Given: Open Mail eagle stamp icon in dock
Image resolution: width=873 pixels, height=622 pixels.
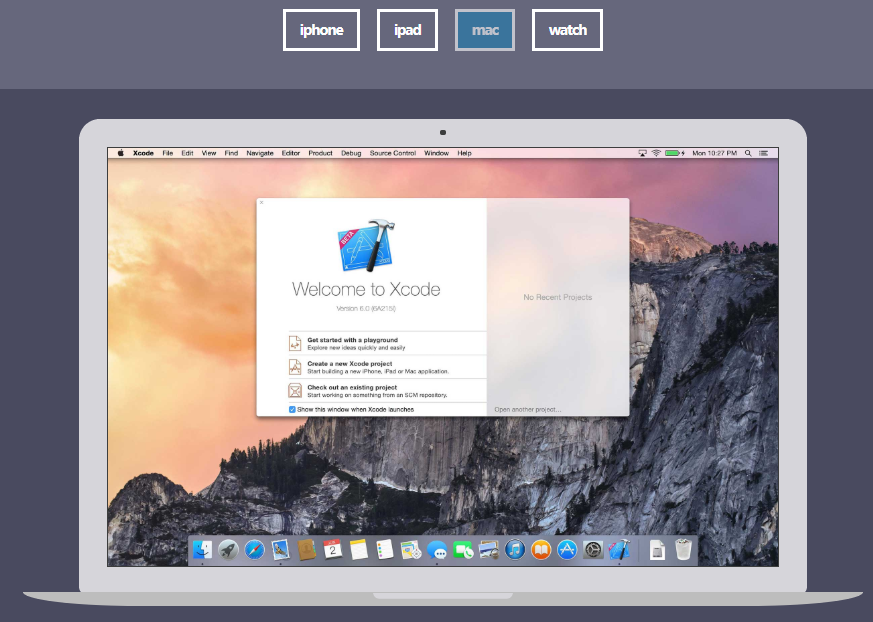Looking at the screenshot, I should pyautogui.click(x=281, y=550).
